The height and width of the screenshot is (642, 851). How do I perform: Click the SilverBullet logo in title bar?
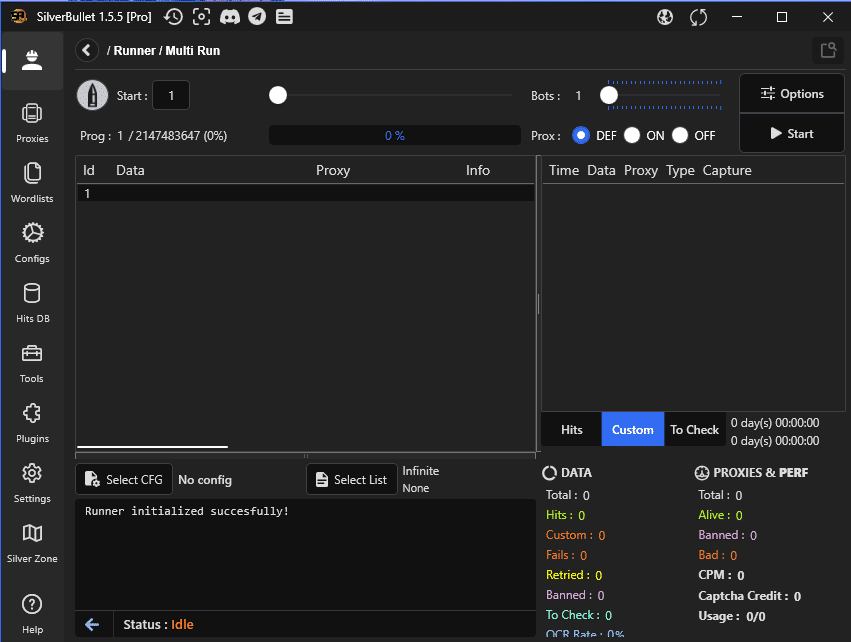[x=19, y=17]
